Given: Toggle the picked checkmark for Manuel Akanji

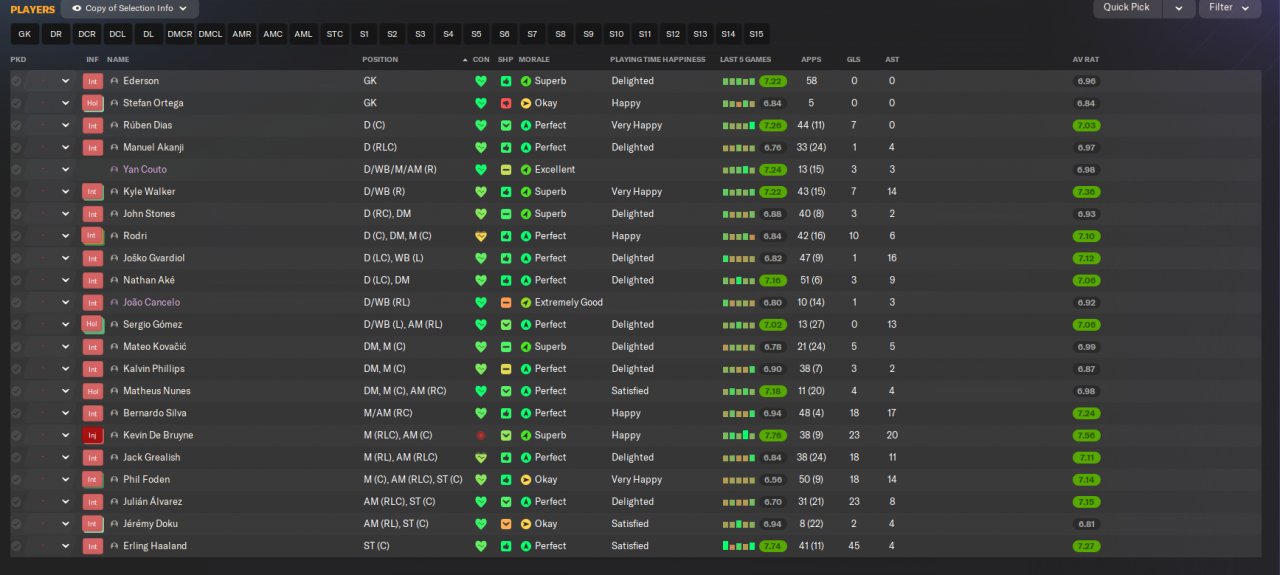Looking at the screenshot, I should pos(16,147).
